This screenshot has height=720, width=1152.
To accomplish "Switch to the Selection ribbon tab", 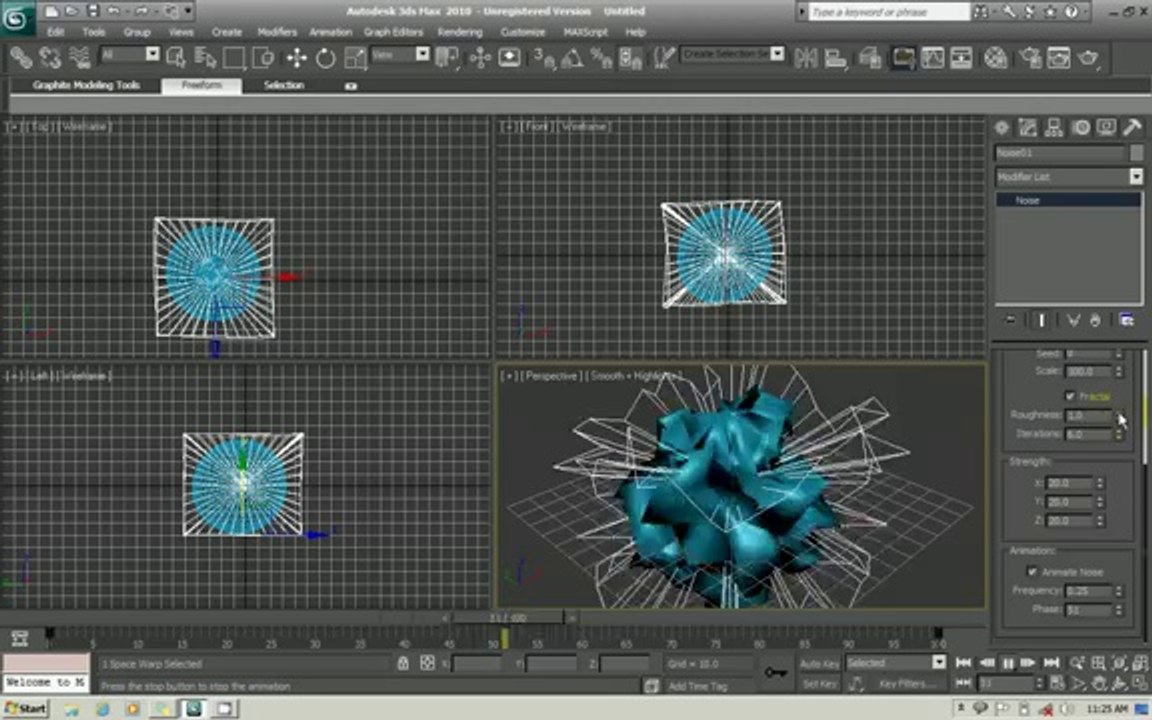I will pos(284,85).
